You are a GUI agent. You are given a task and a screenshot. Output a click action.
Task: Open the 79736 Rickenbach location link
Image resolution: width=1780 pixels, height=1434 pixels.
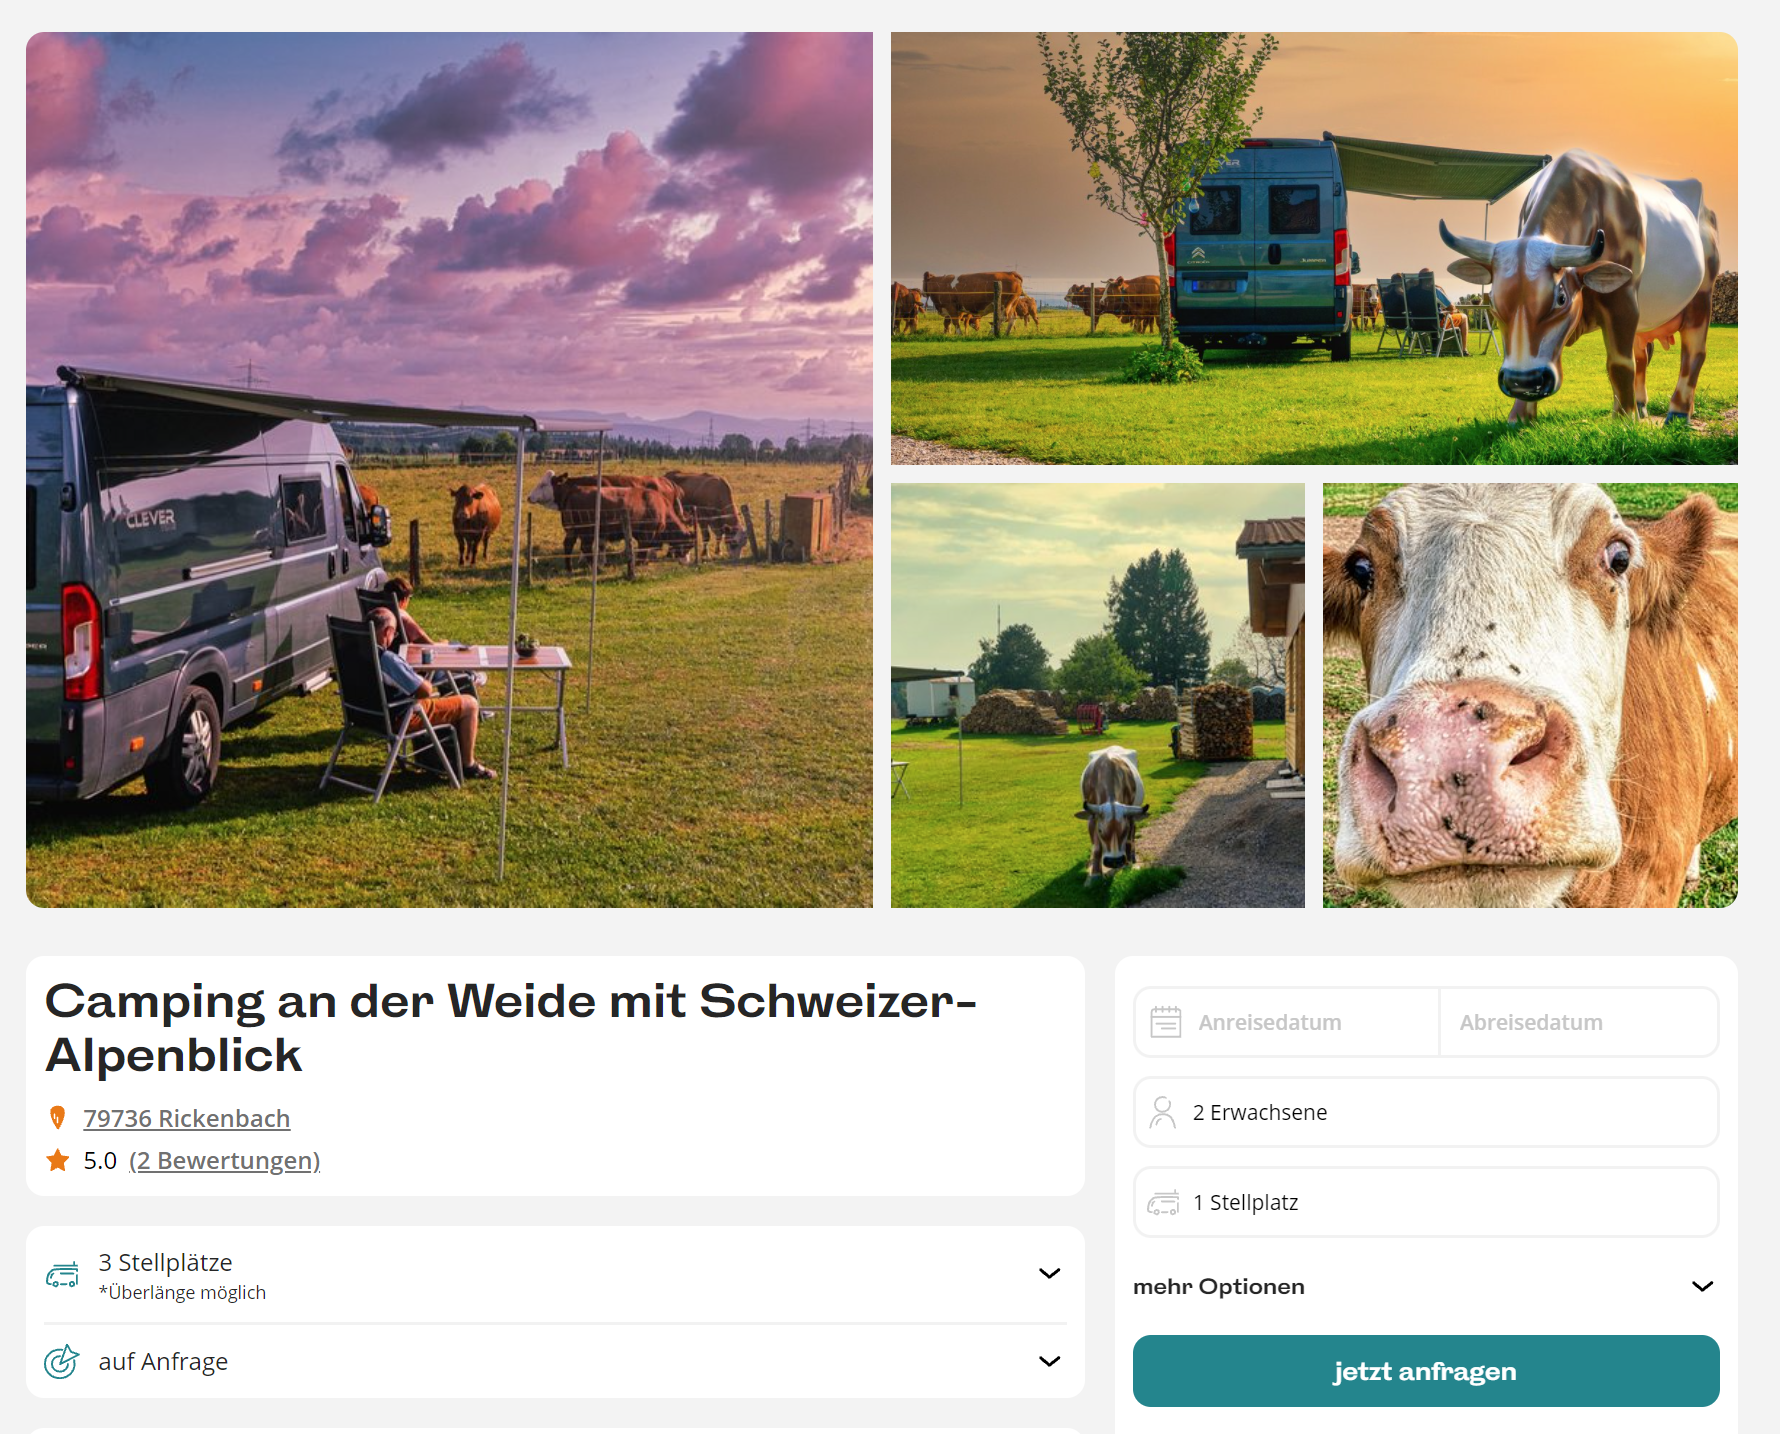coord(187,1118)
